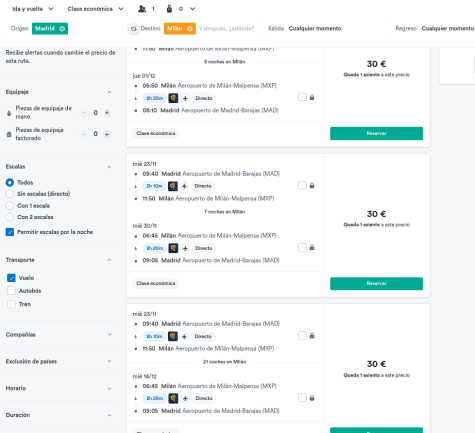This screenshot has height=433, width=475.
Task: Click 'Directo' badge on mié 14/12 flight
Action: (x=204, y=398)
